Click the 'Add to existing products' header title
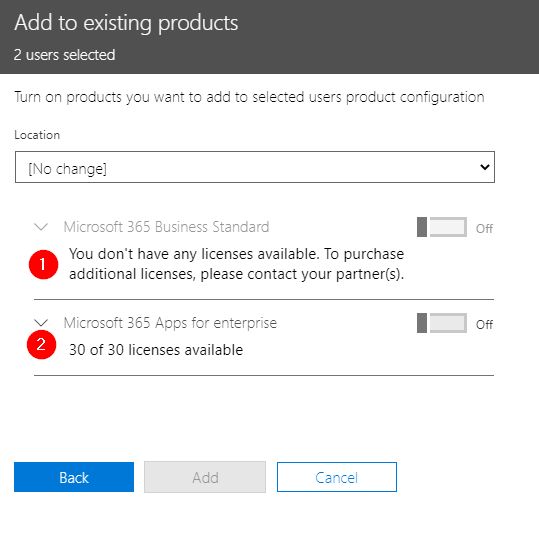 pyautogui.click(x=126, y=23)
